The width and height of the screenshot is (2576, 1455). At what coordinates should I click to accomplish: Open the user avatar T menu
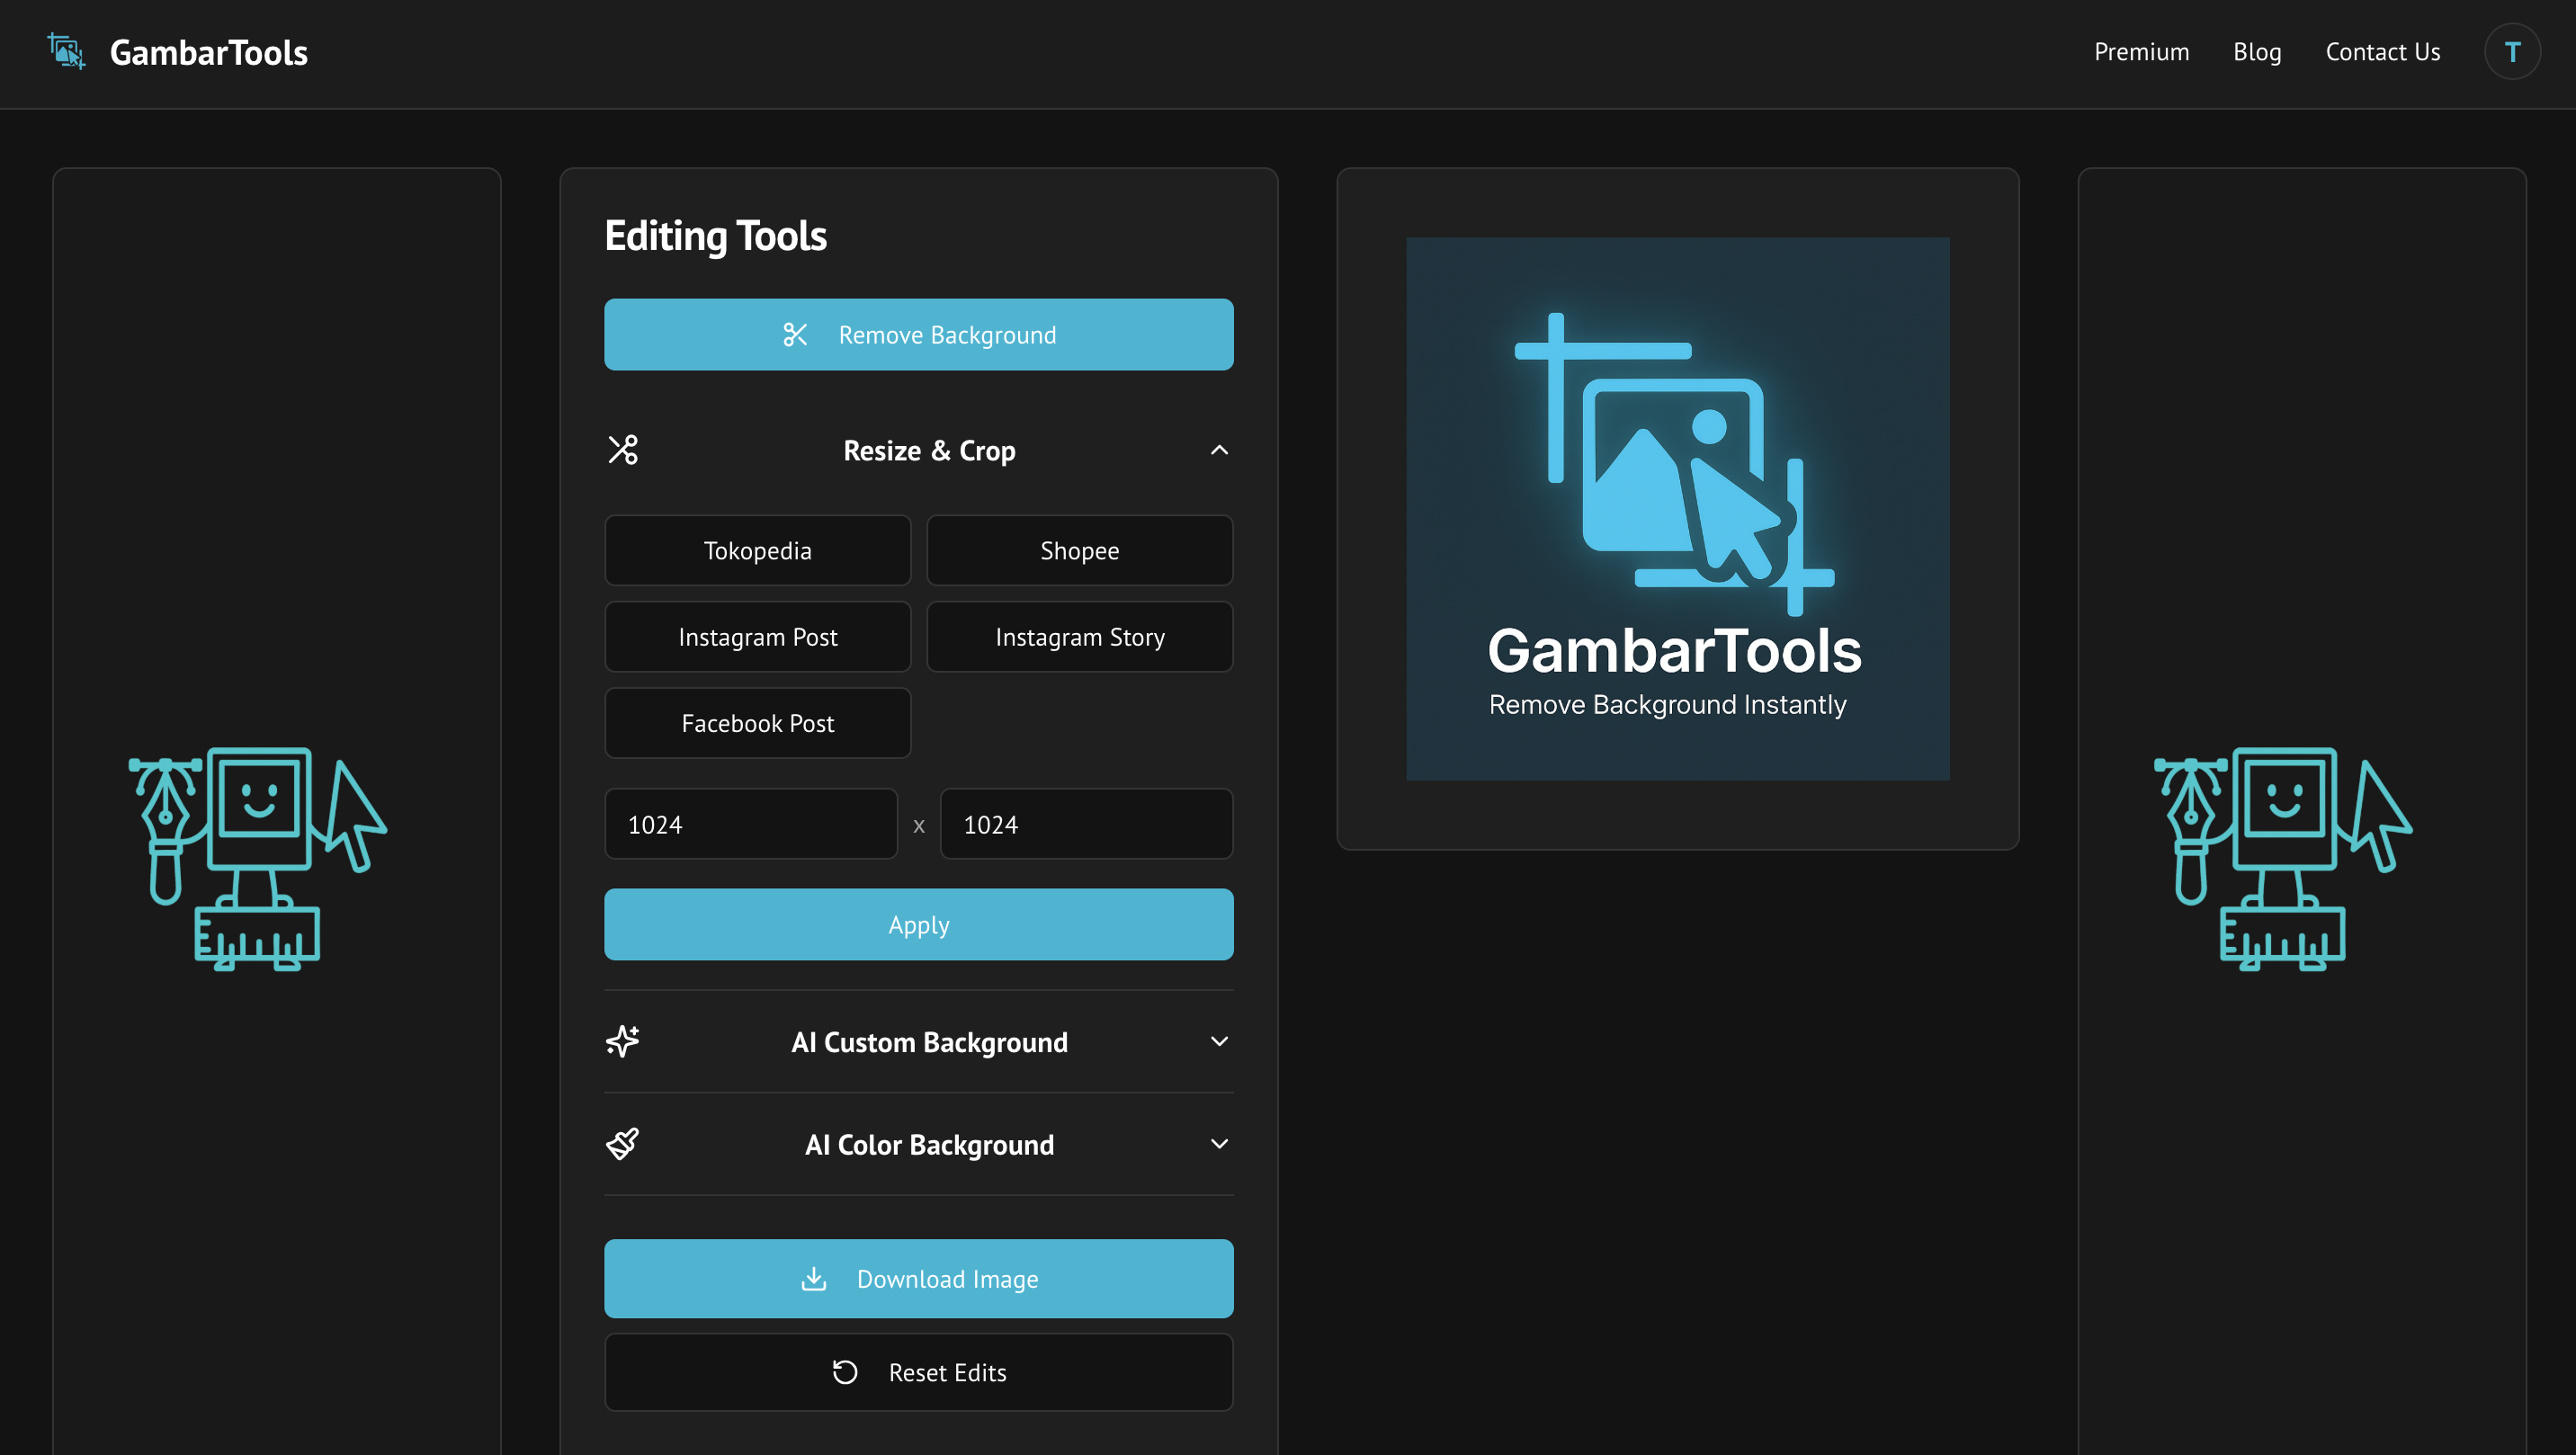[x=2512, y=52]
